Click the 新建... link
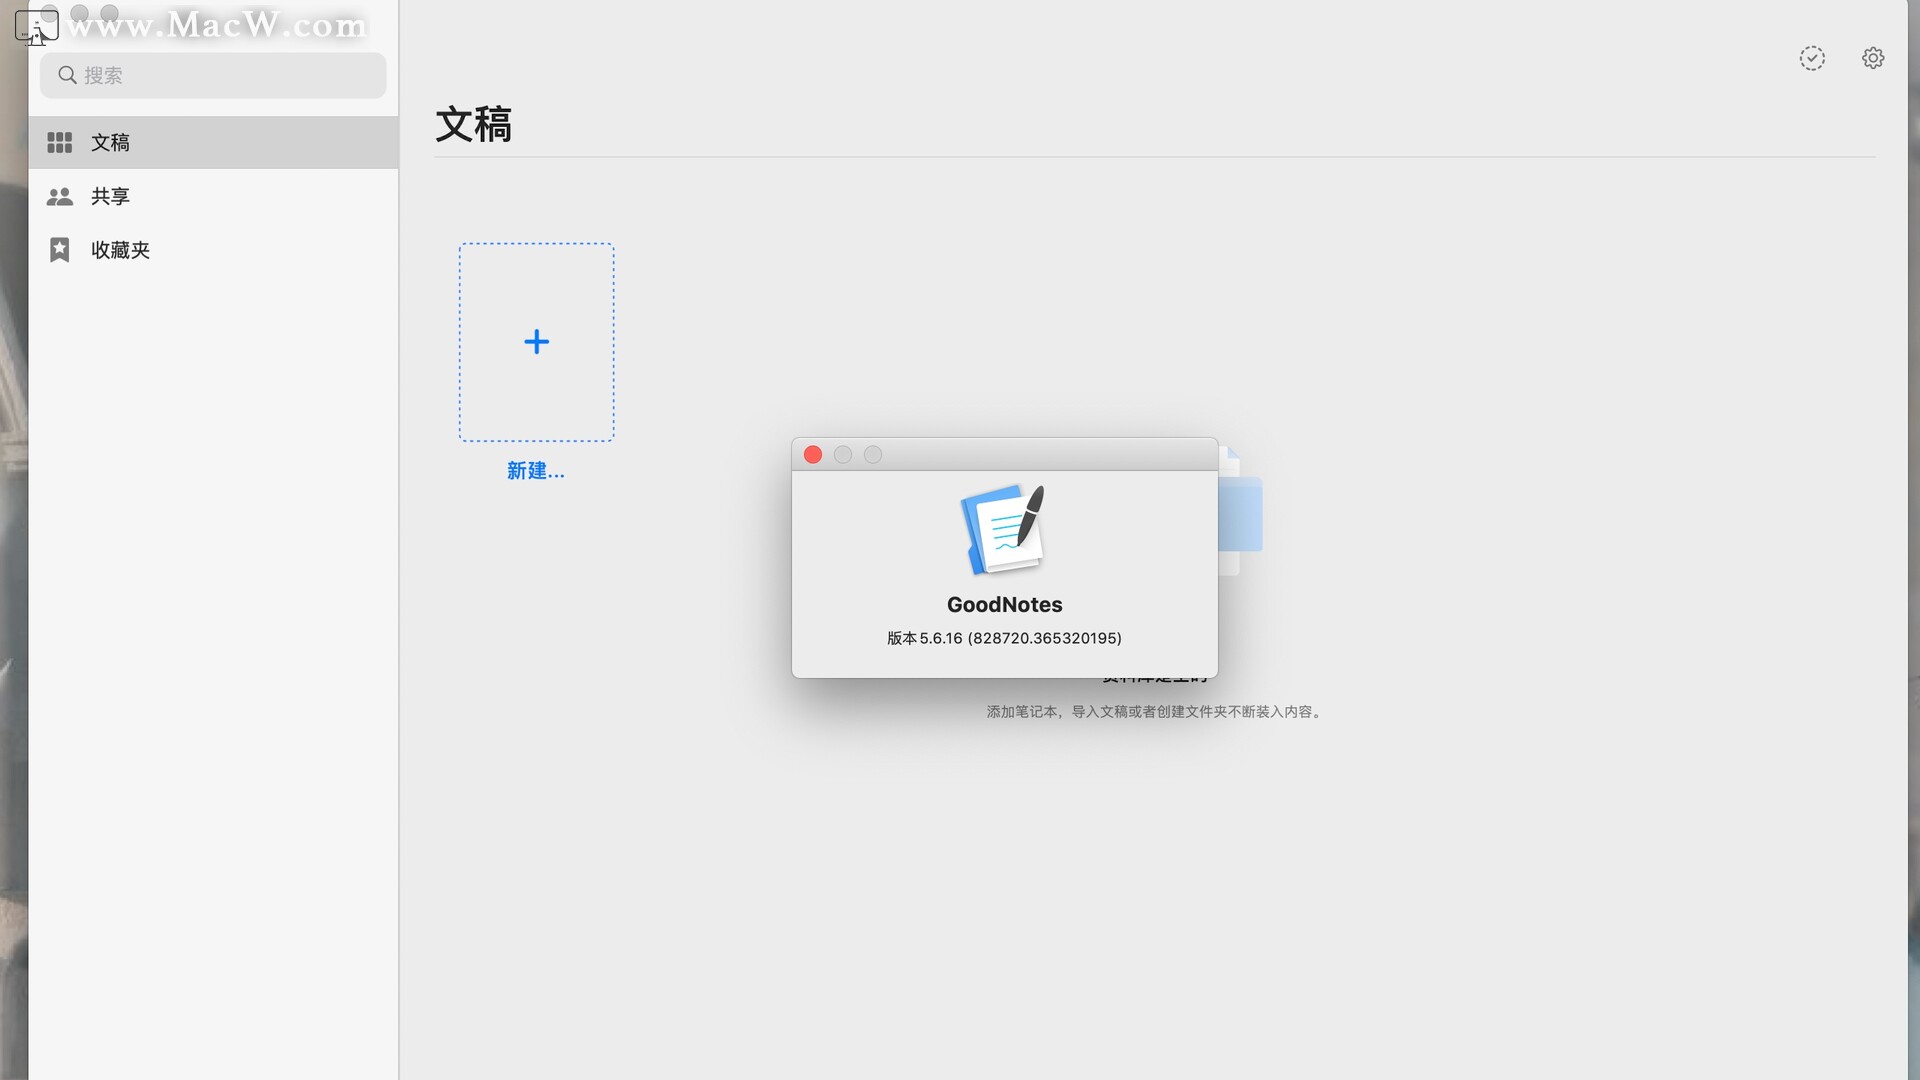This screenshot has width=1920, height=1080. pyautogui.click(x=535, y=471)
